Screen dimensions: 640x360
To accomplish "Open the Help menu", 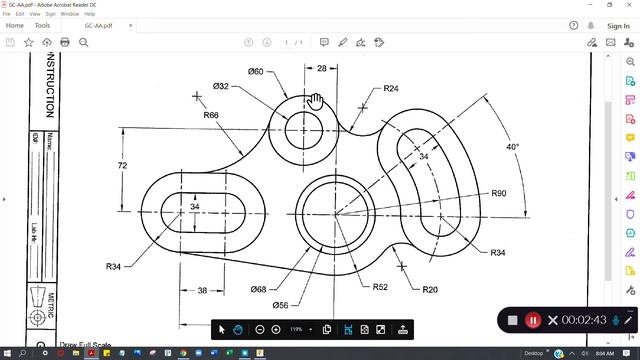I will click(x=89, y=14).
